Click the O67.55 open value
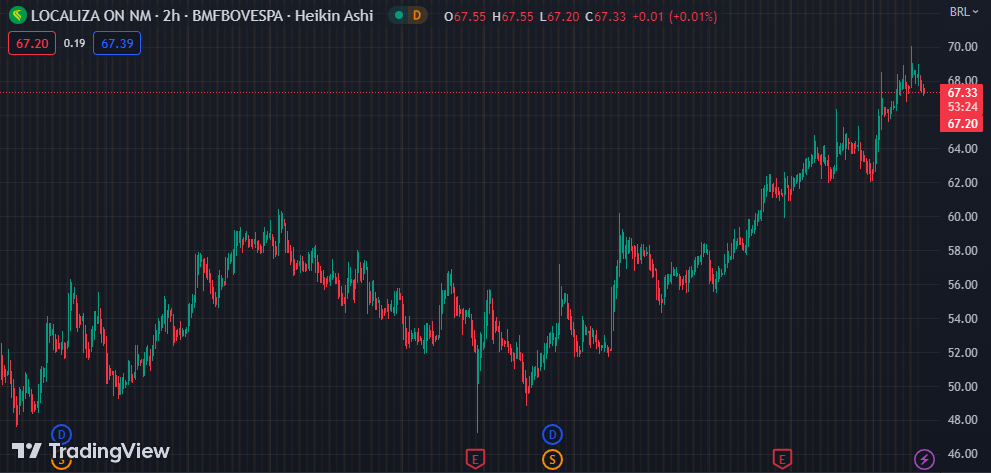 click(x=465, y=17)
